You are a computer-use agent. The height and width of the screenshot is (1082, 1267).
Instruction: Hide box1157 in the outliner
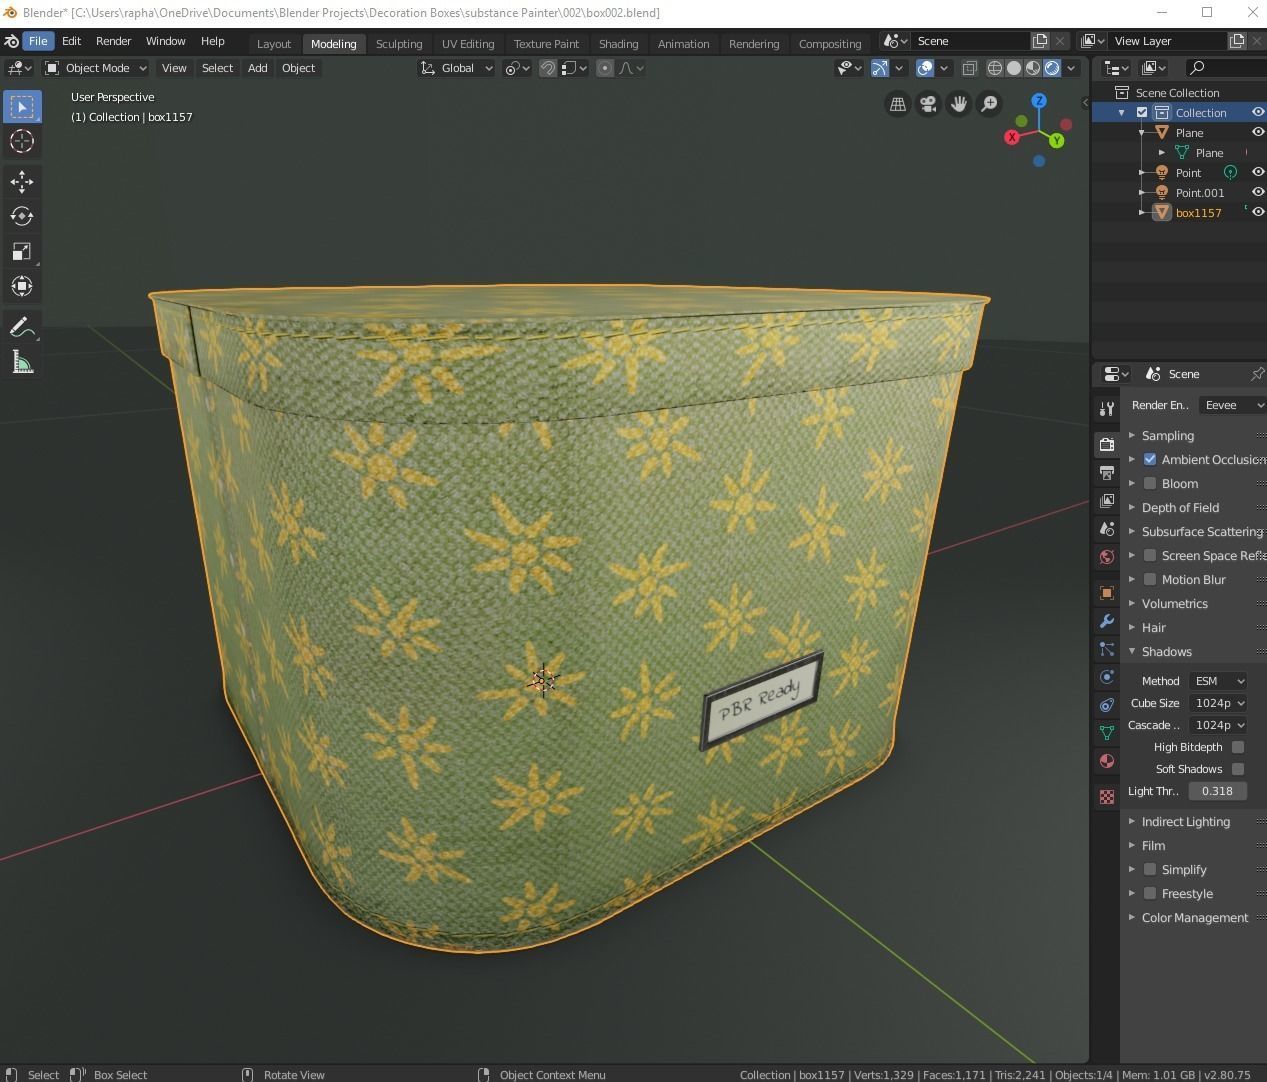click(1258, 212)
